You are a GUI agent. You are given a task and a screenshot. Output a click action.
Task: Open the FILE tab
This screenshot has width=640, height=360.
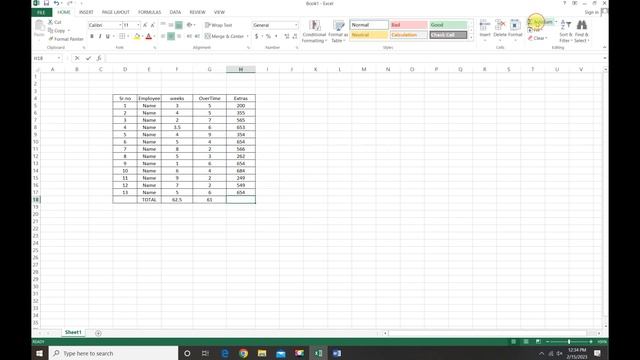pyautogui.click(x=42, y=12)
